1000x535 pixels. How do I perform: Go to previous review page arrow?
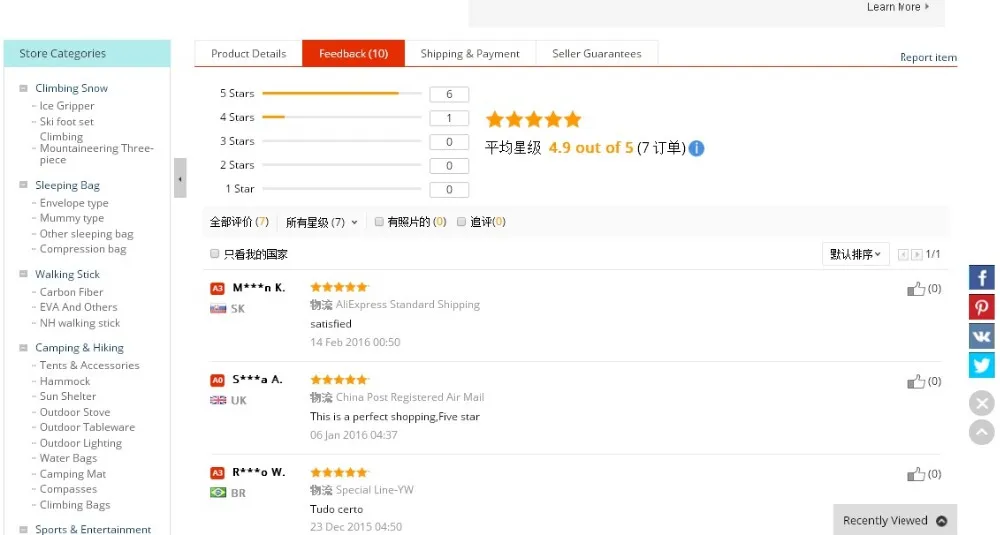903,254
